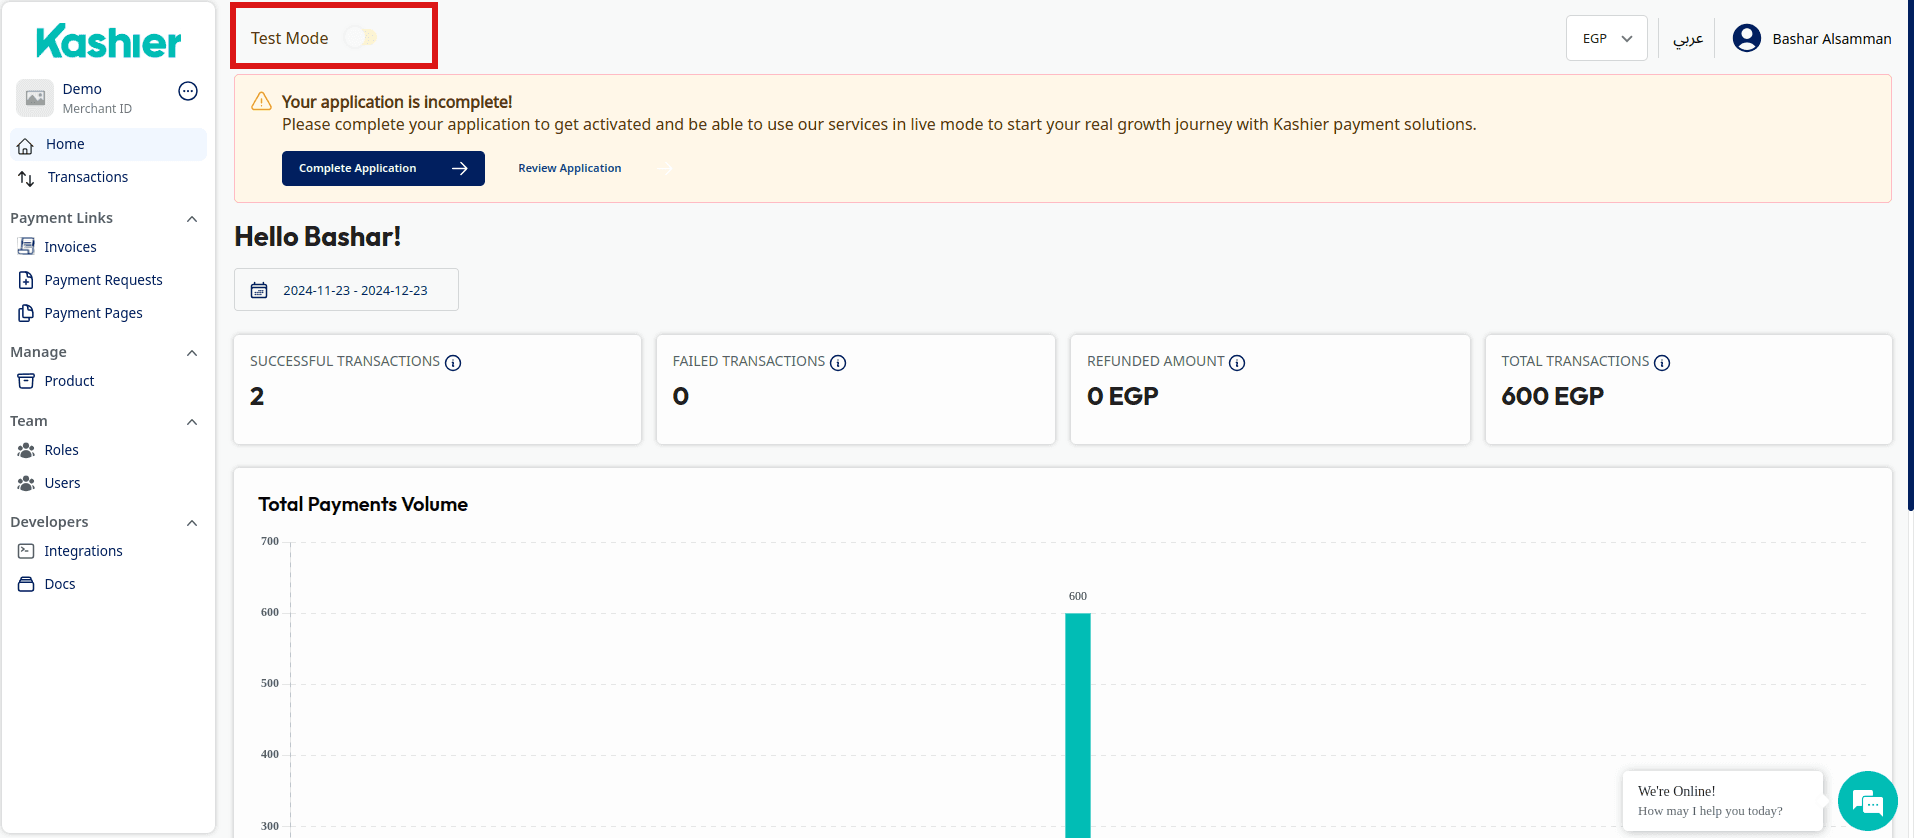Click the Docs icon
1914x838 pixels.
(26, 584)
